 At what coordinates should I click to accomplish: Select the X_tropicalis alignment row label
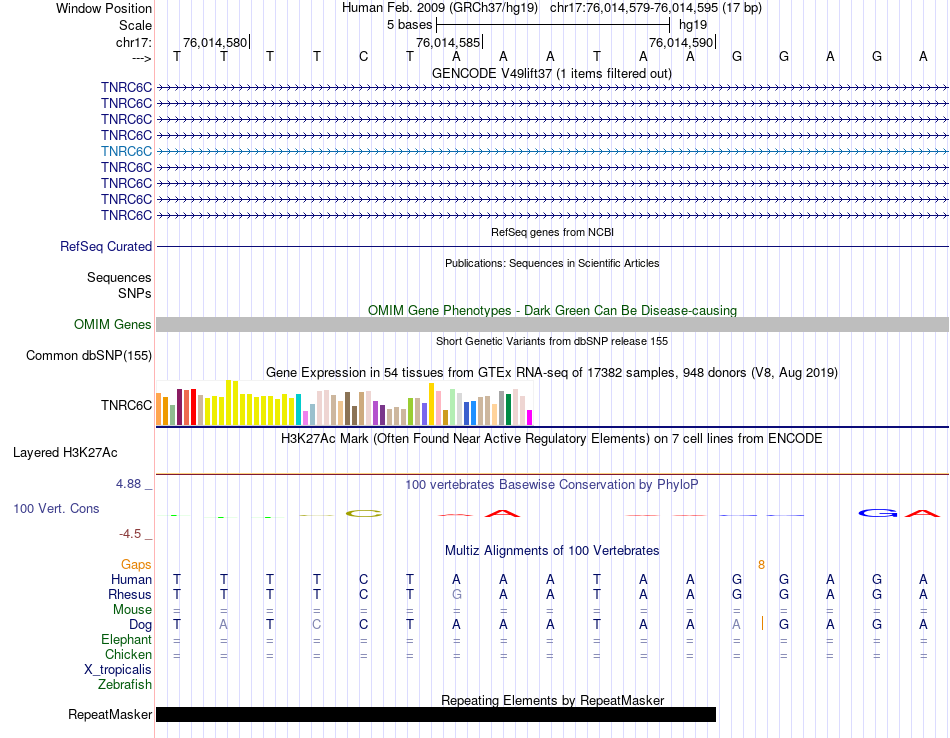[118, 670]
